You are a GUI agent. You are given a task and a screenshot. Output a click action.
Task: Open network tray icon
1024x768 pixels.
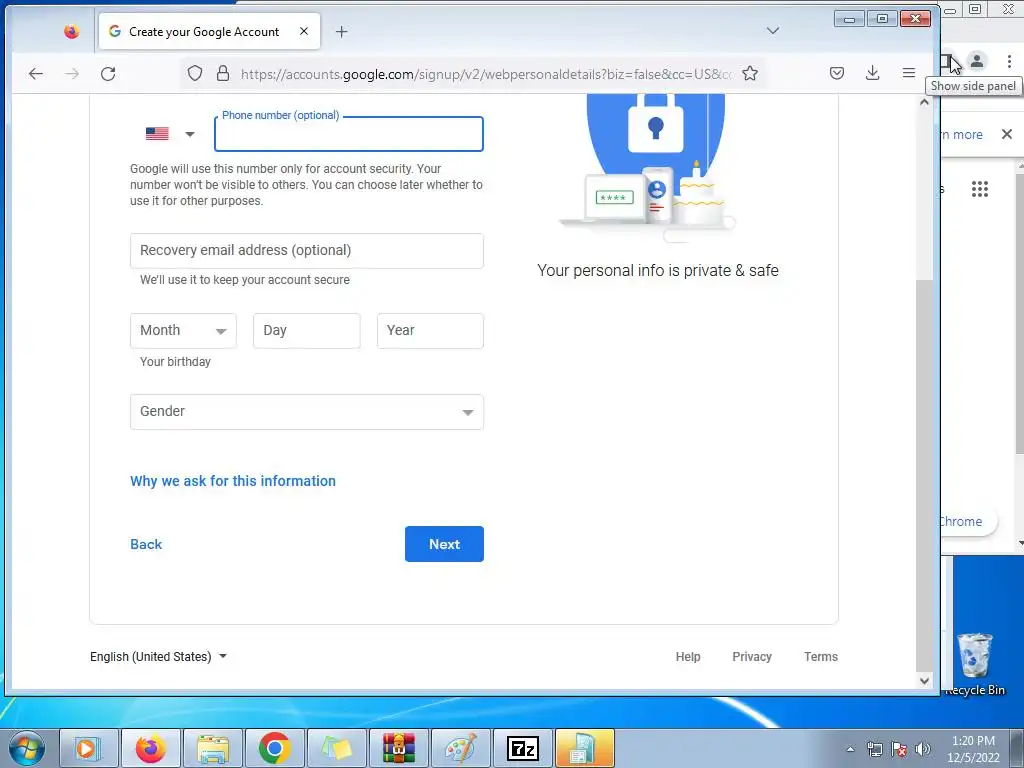point(874,749)
